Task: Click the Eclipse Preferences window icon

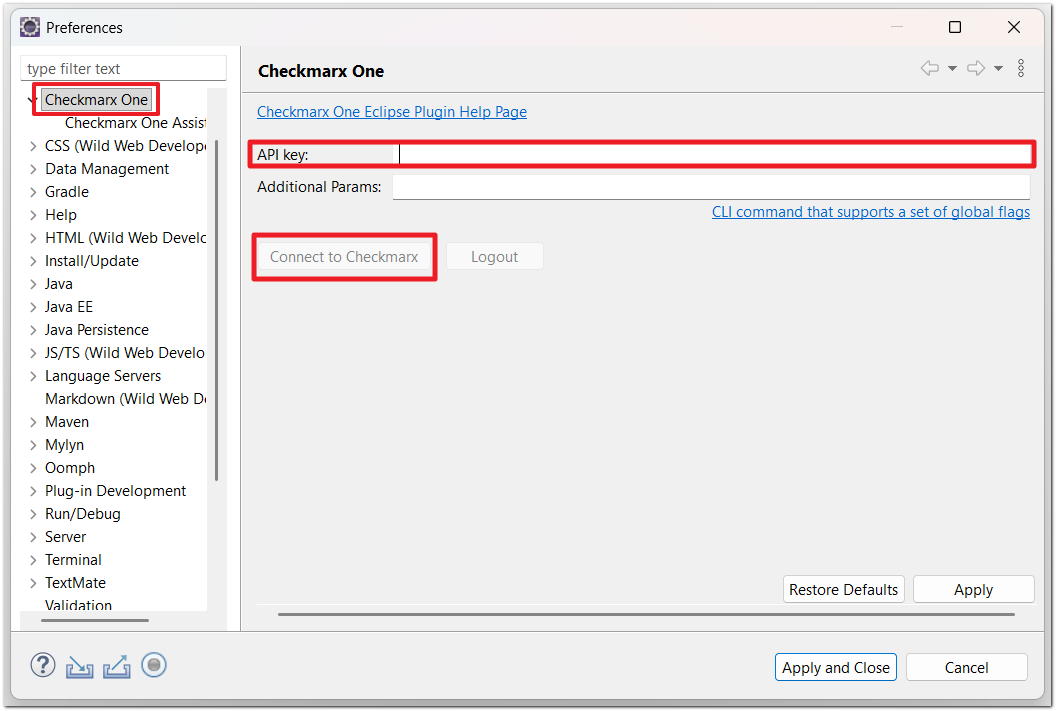Action: pos(30,28)
